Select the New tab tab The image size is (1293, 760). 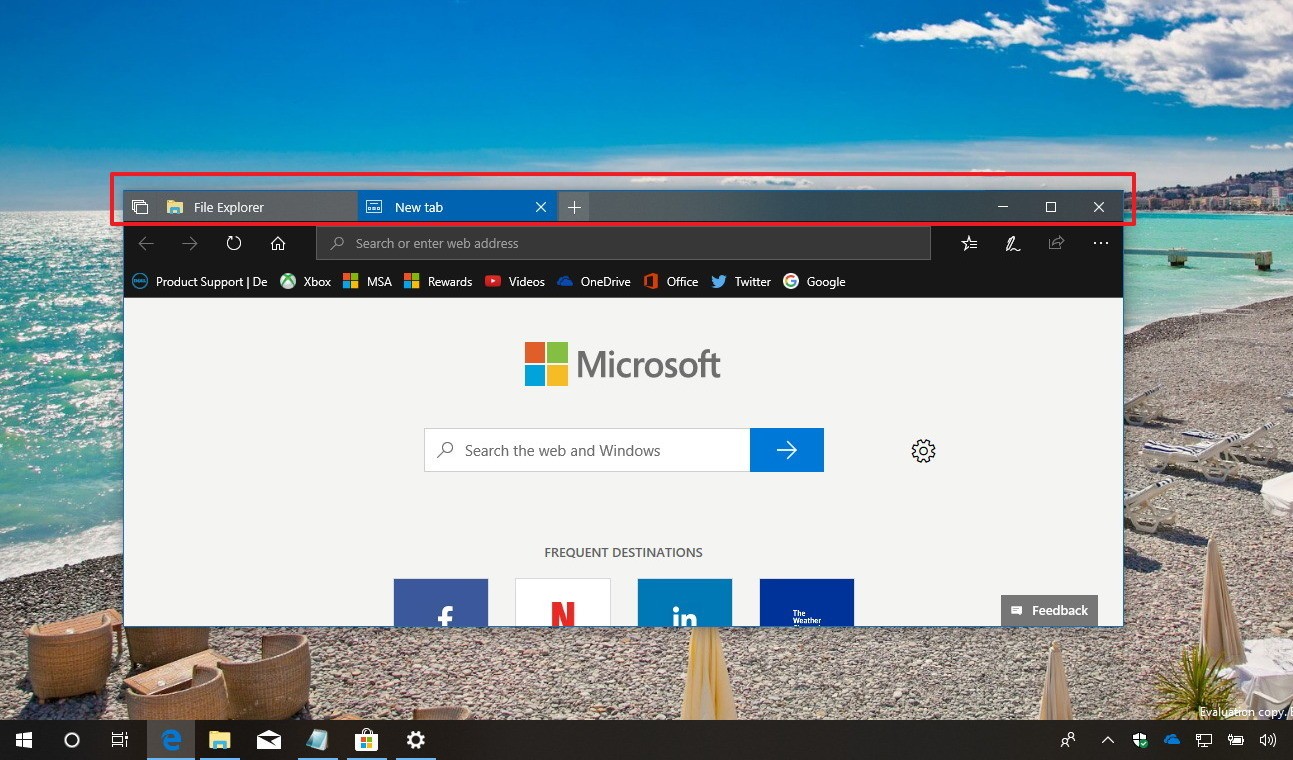click(457, 207)
